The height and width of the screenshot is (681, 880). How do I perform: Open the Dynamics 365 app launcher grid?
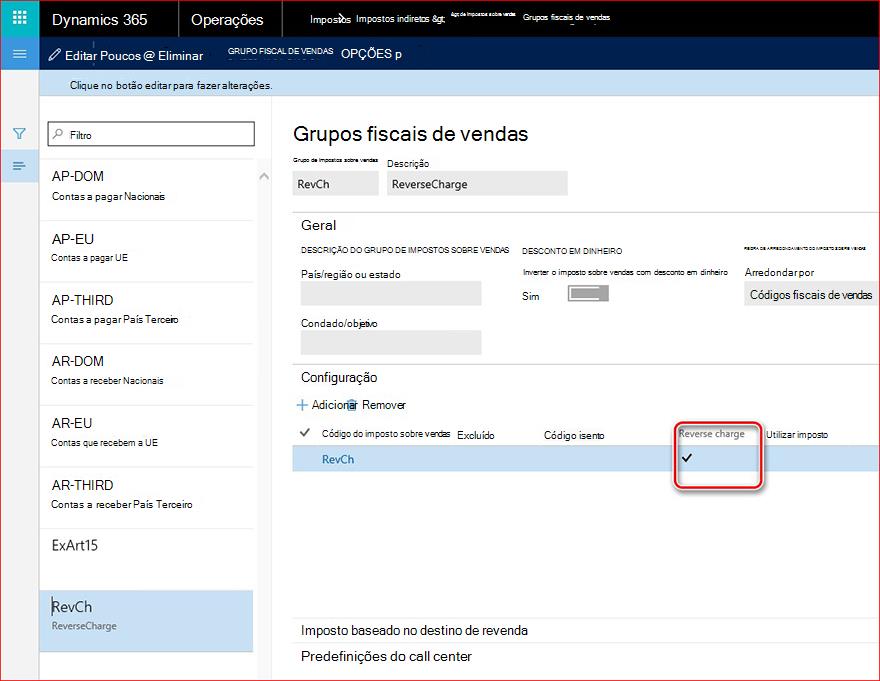20,17
